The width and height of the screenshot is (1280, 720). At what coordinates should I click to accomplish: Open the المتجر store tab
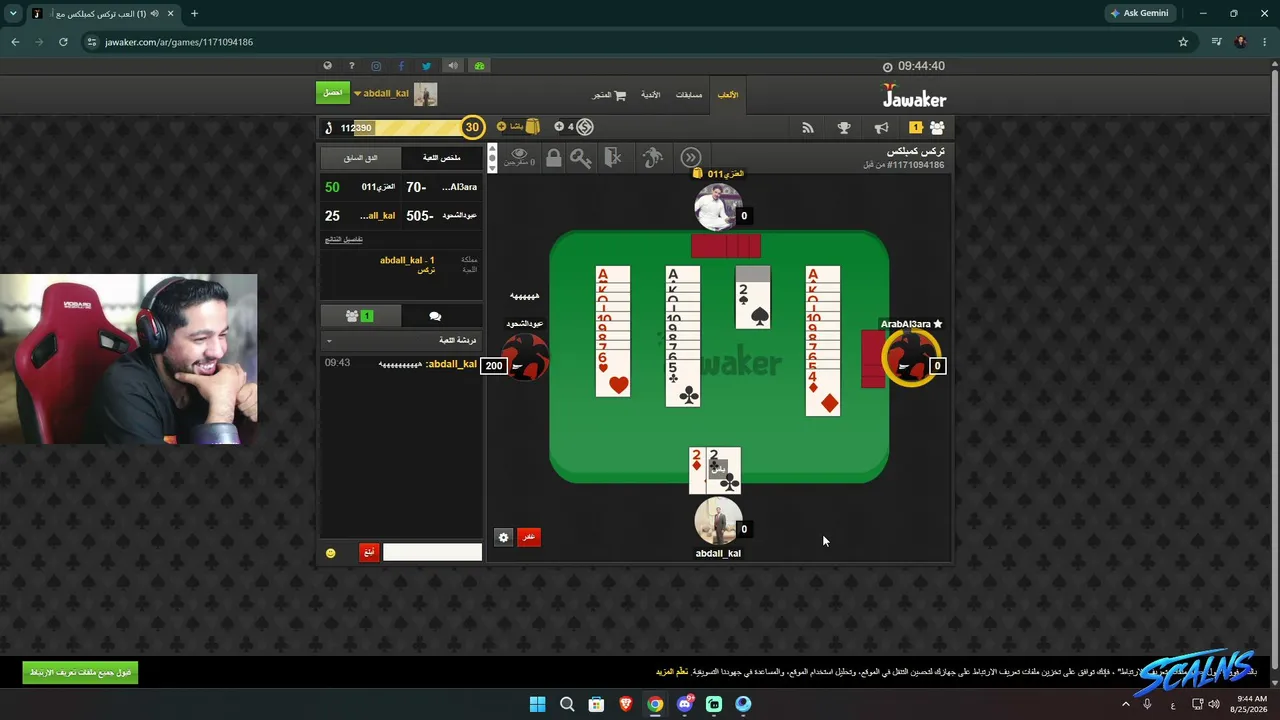coord(609,95)
